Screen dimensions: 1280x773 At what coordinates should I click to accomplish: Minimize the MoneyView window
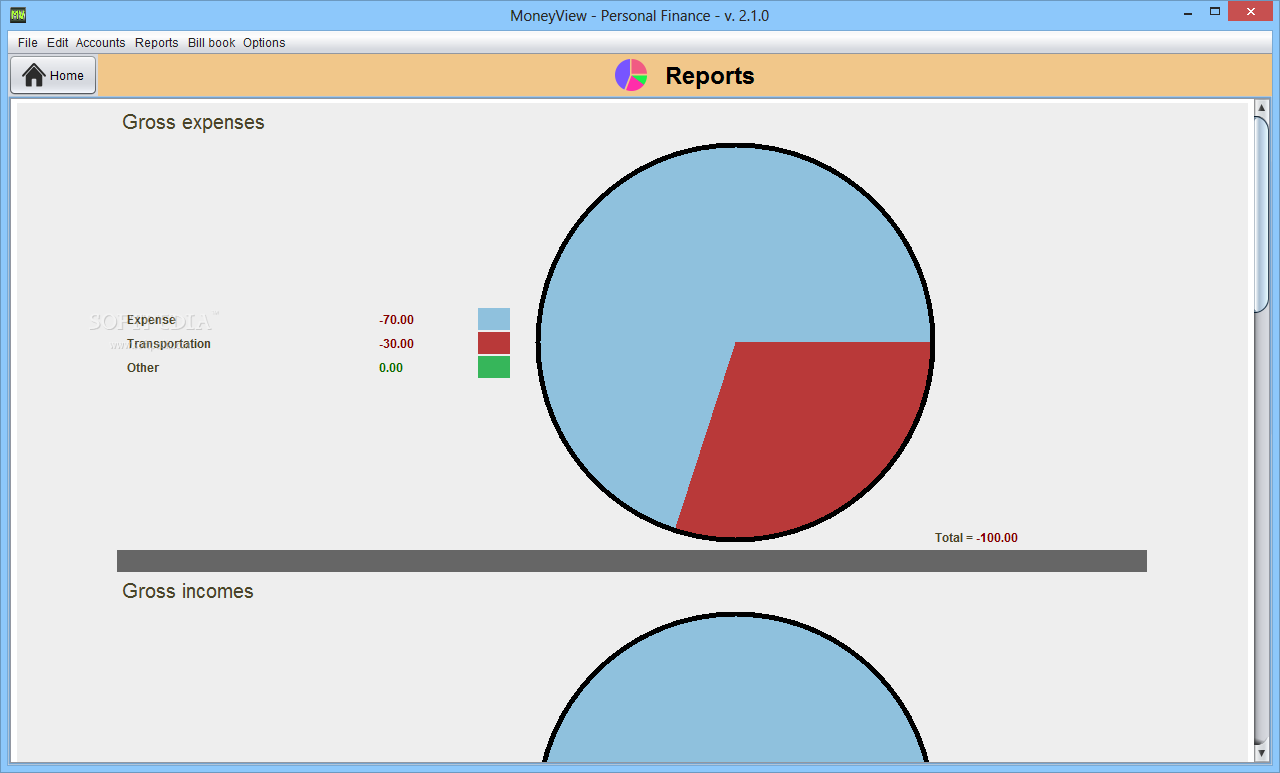1187,11
